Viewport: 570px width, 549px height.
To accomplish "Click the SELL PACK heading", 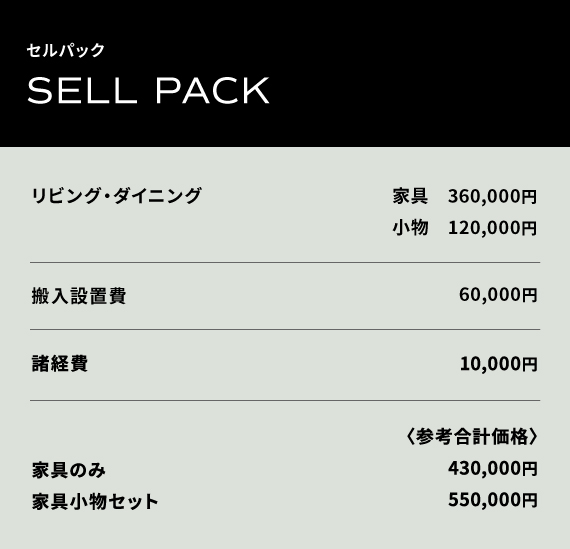I will pos(148,90).
